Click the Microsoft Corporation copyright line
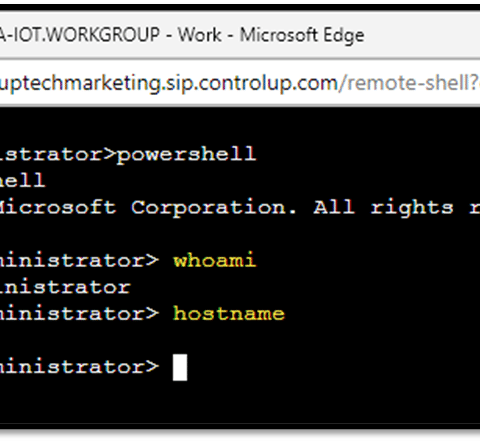480x442 pixels. pos(148,207)
